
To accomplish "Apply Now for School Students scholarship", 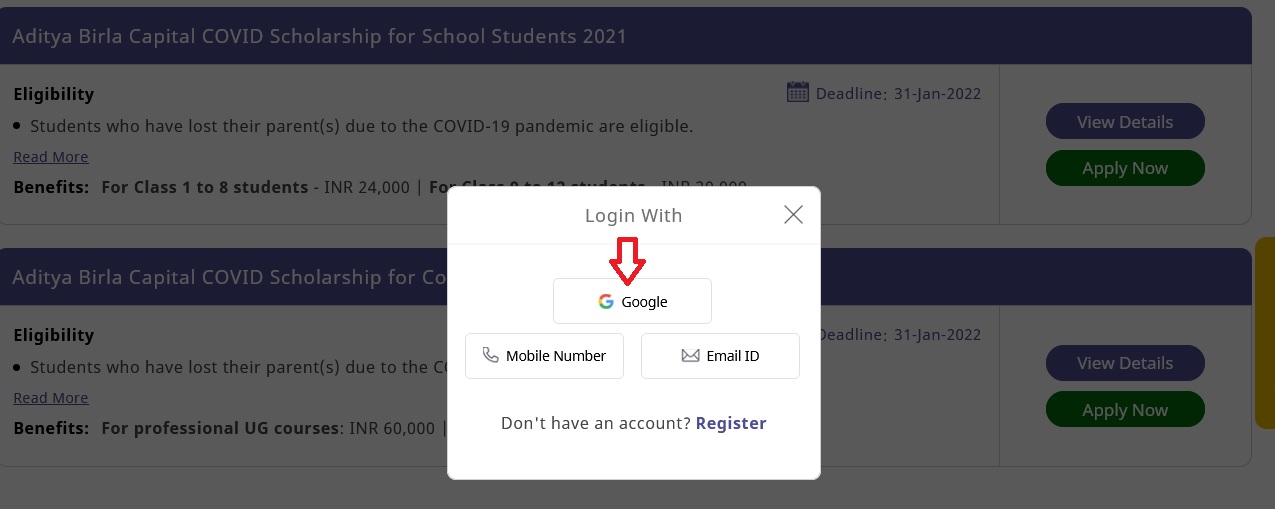I will point(1125,169).
